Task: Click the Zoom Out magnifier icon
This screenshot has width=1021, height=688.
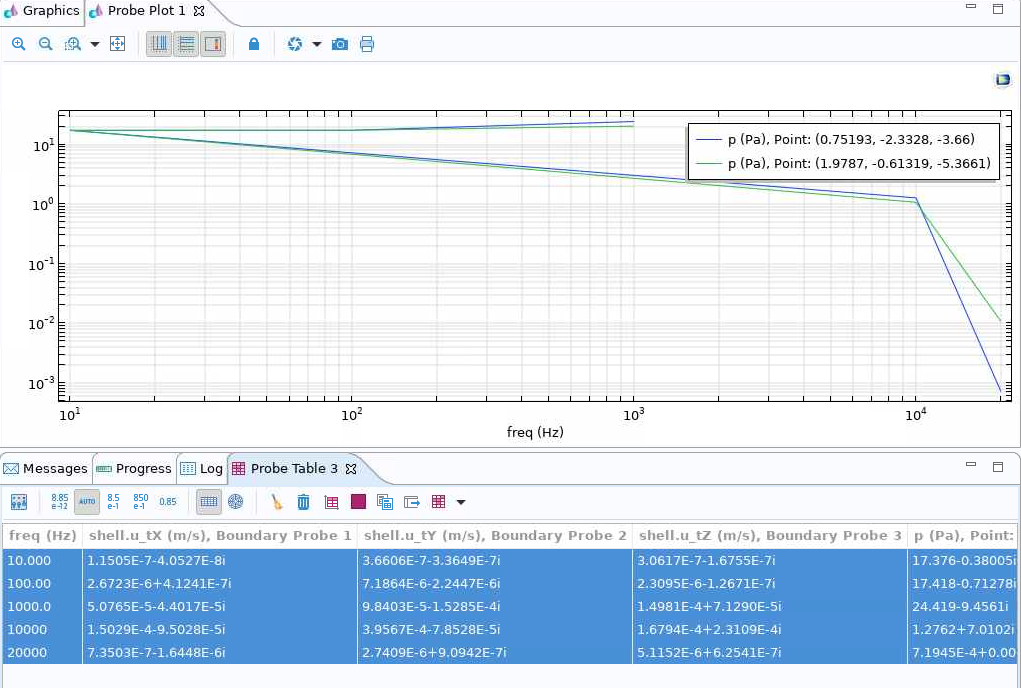Action: pyautogui.click(x=45, y=44)
